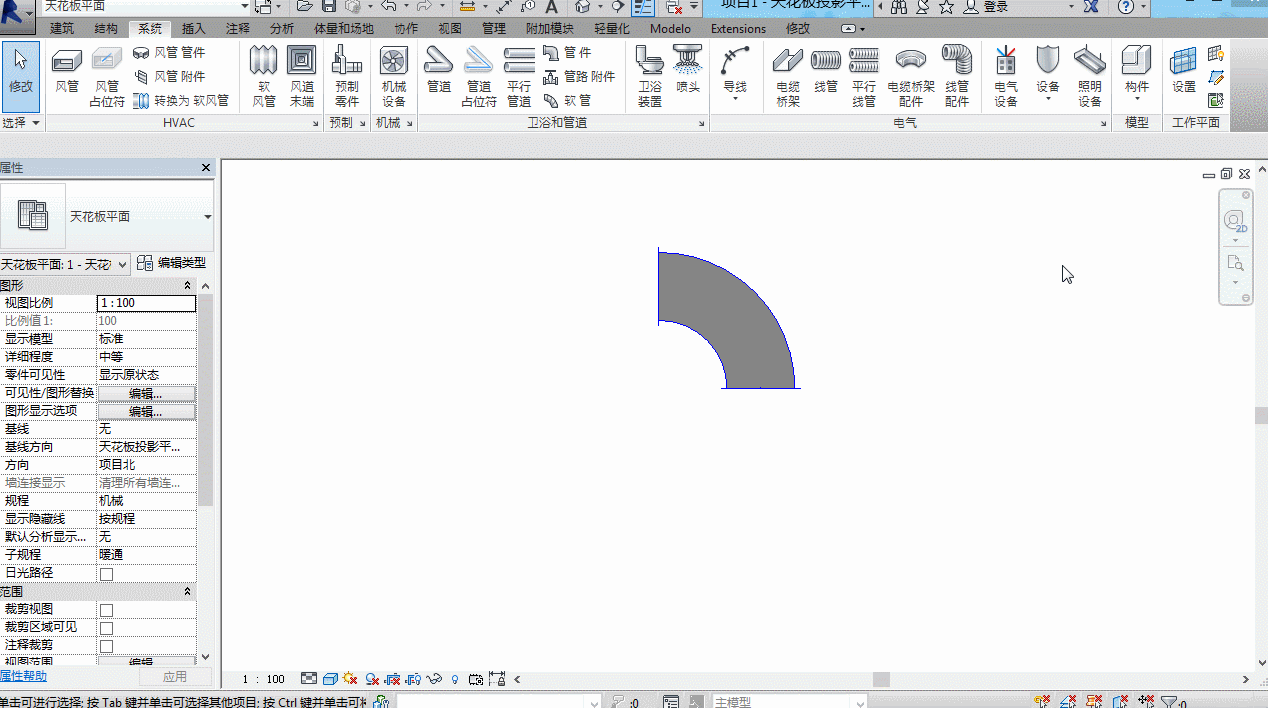This screenshot has height=708, width=1268.
Task: Choose the 管道占位符 pipe placeholder tool
Action: click(479, 77)
